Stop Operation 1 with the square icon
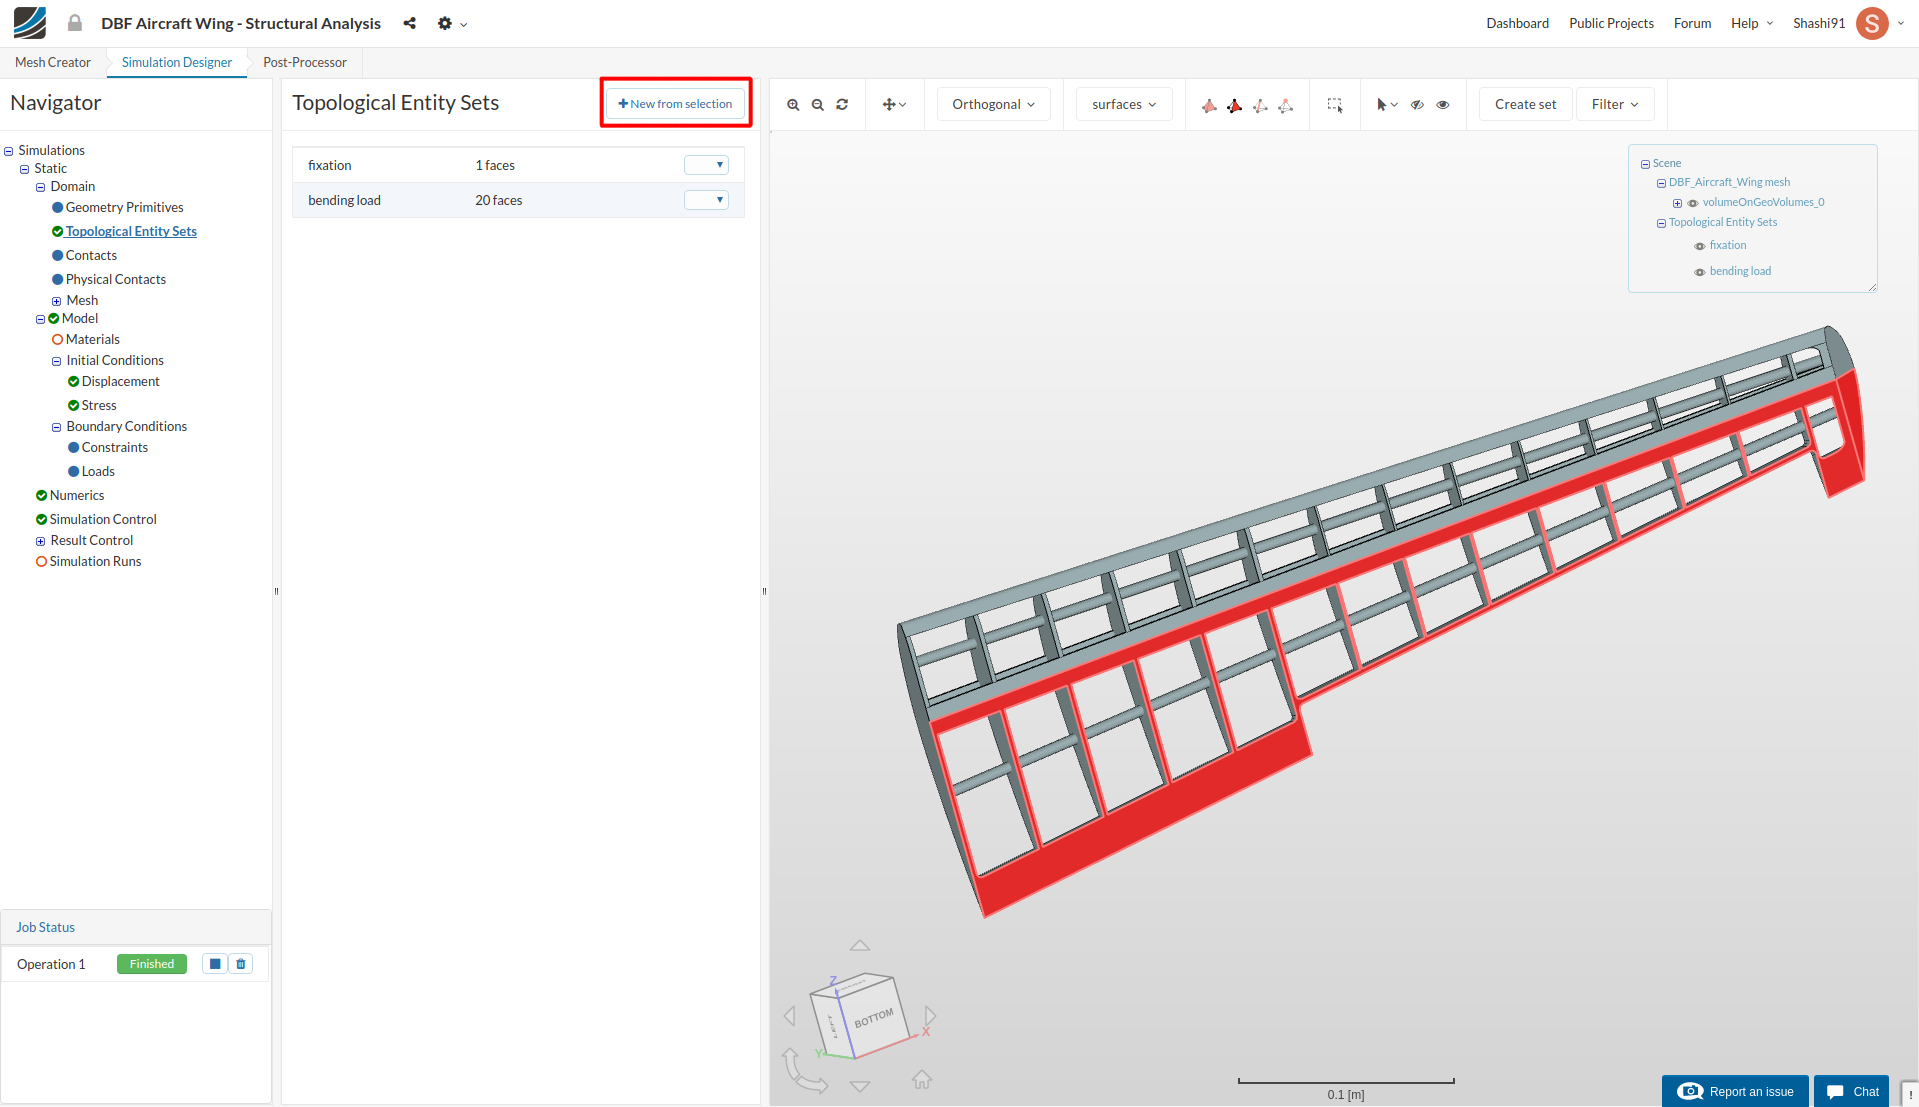This screenshot has width=1919, height=1107. pos(215,964)
